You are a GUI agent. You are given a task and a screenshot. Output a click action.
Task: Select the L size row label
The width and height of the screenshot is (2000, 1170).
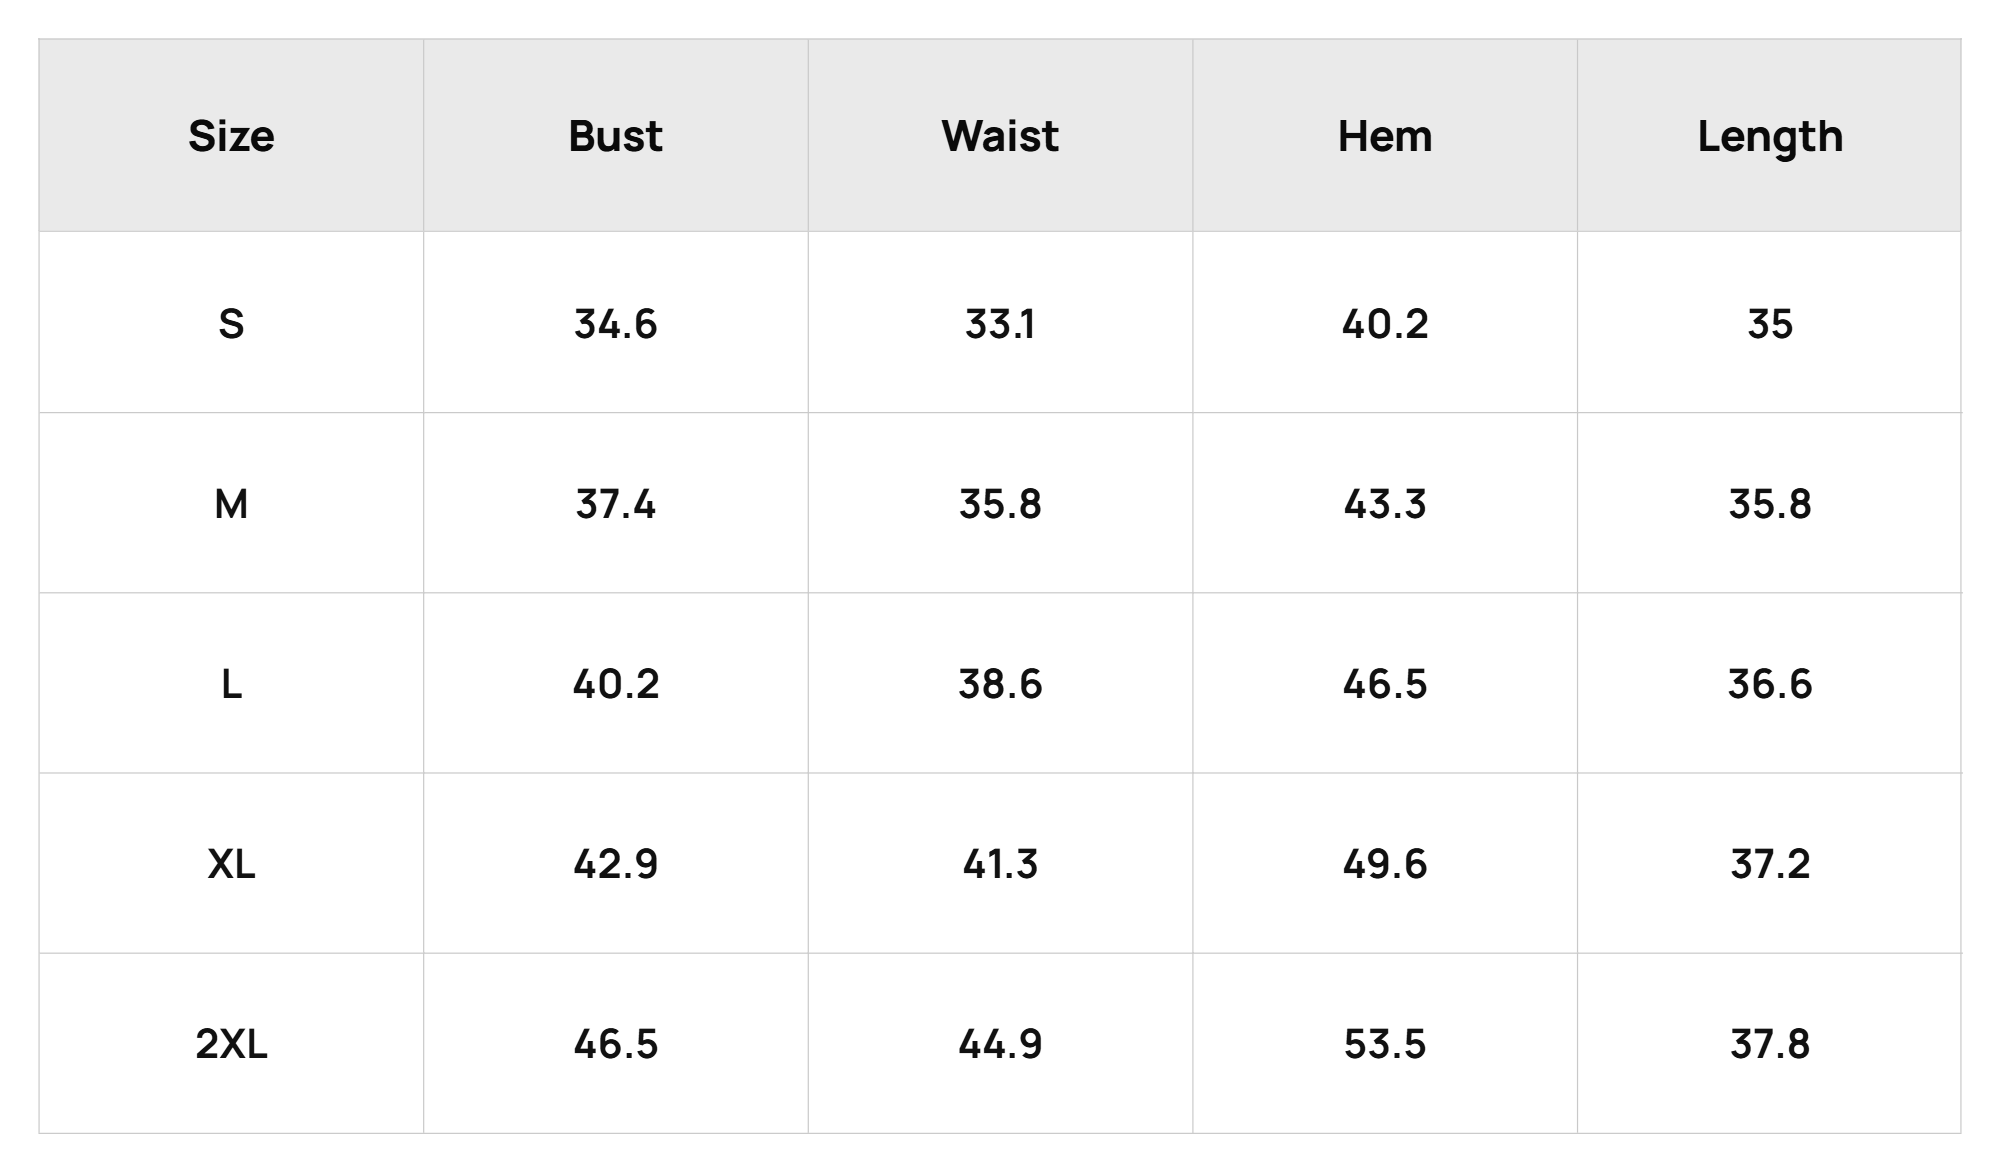point(231,684)
